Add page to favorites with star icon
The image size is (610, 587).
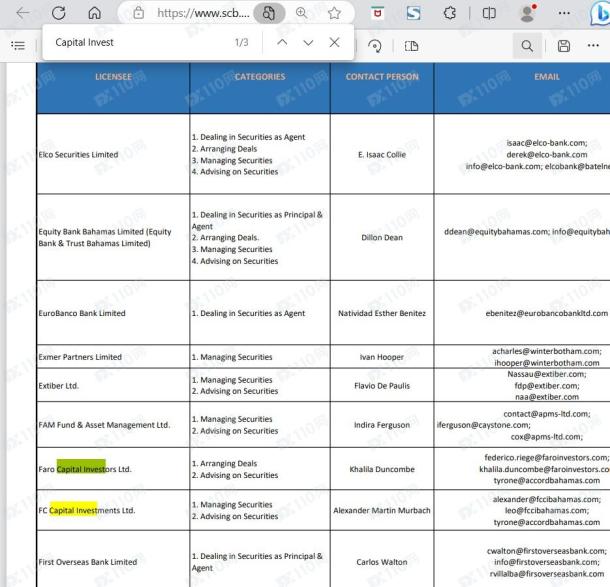334,13
